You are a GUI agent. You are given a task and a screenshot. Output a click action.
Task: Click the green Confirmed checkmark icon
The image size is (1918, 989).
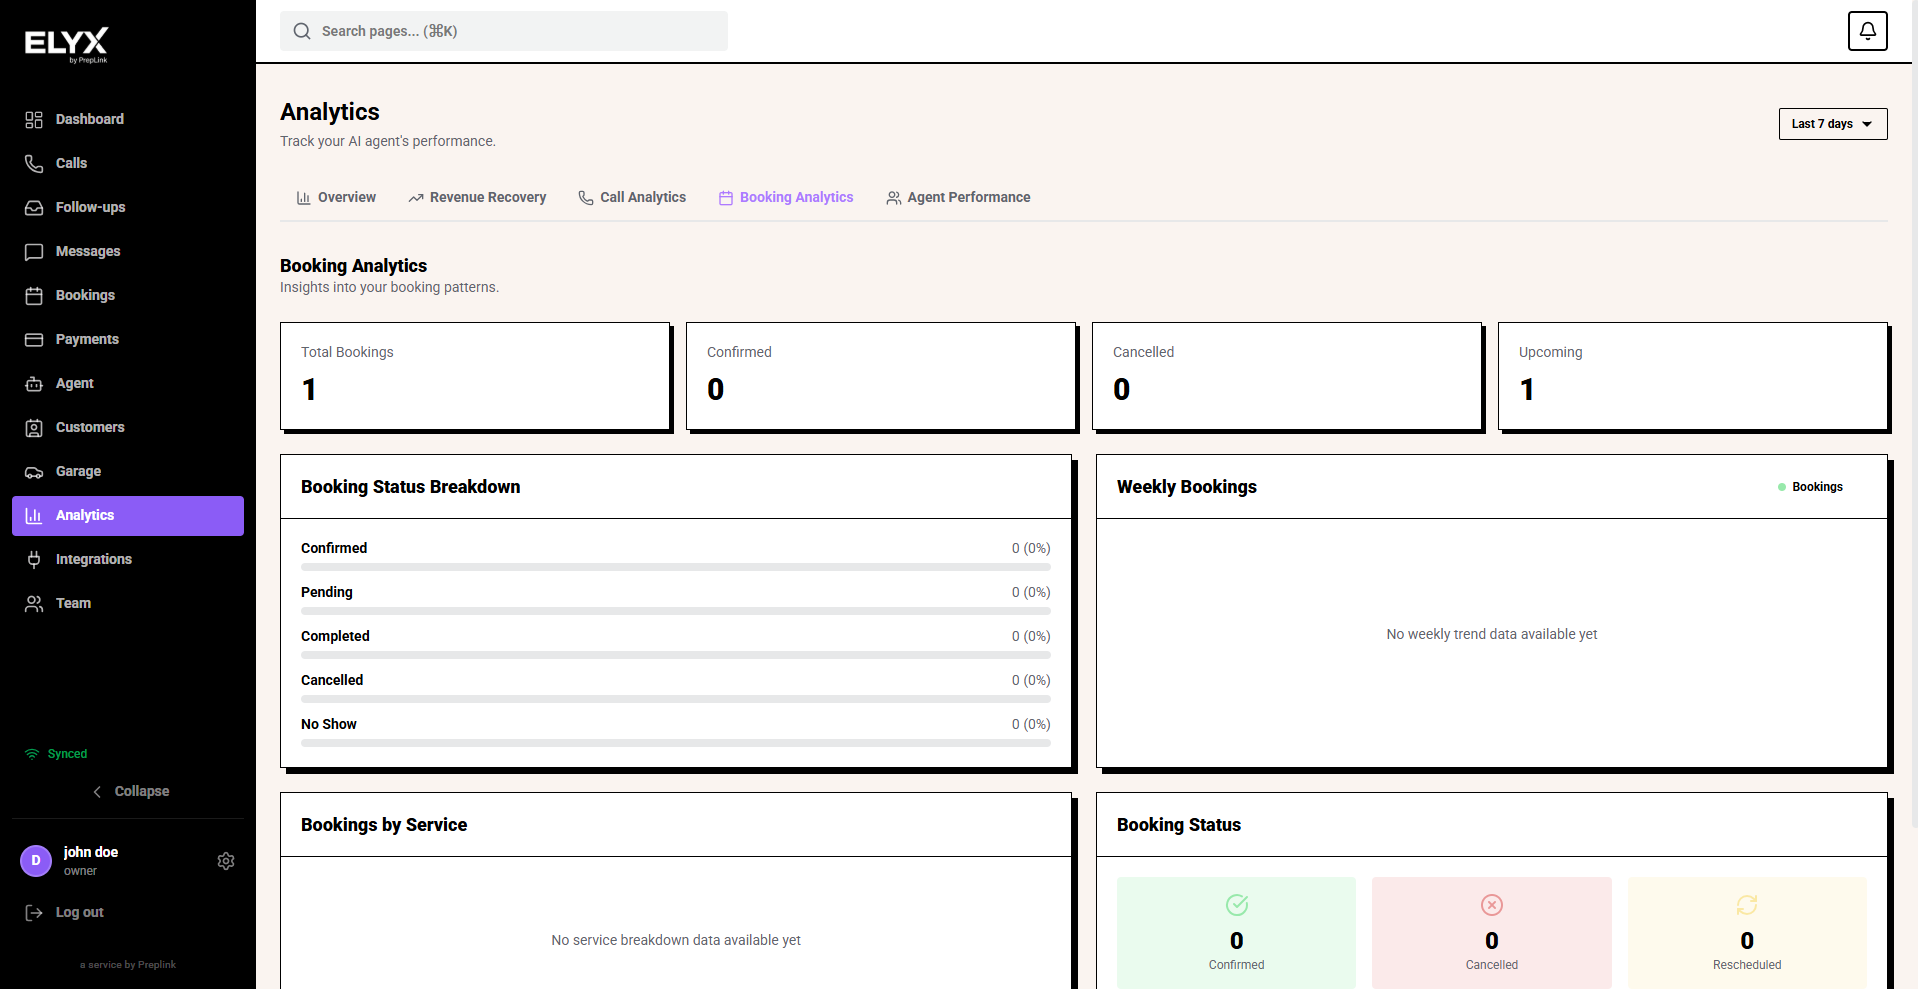(x=1237, y=905)
